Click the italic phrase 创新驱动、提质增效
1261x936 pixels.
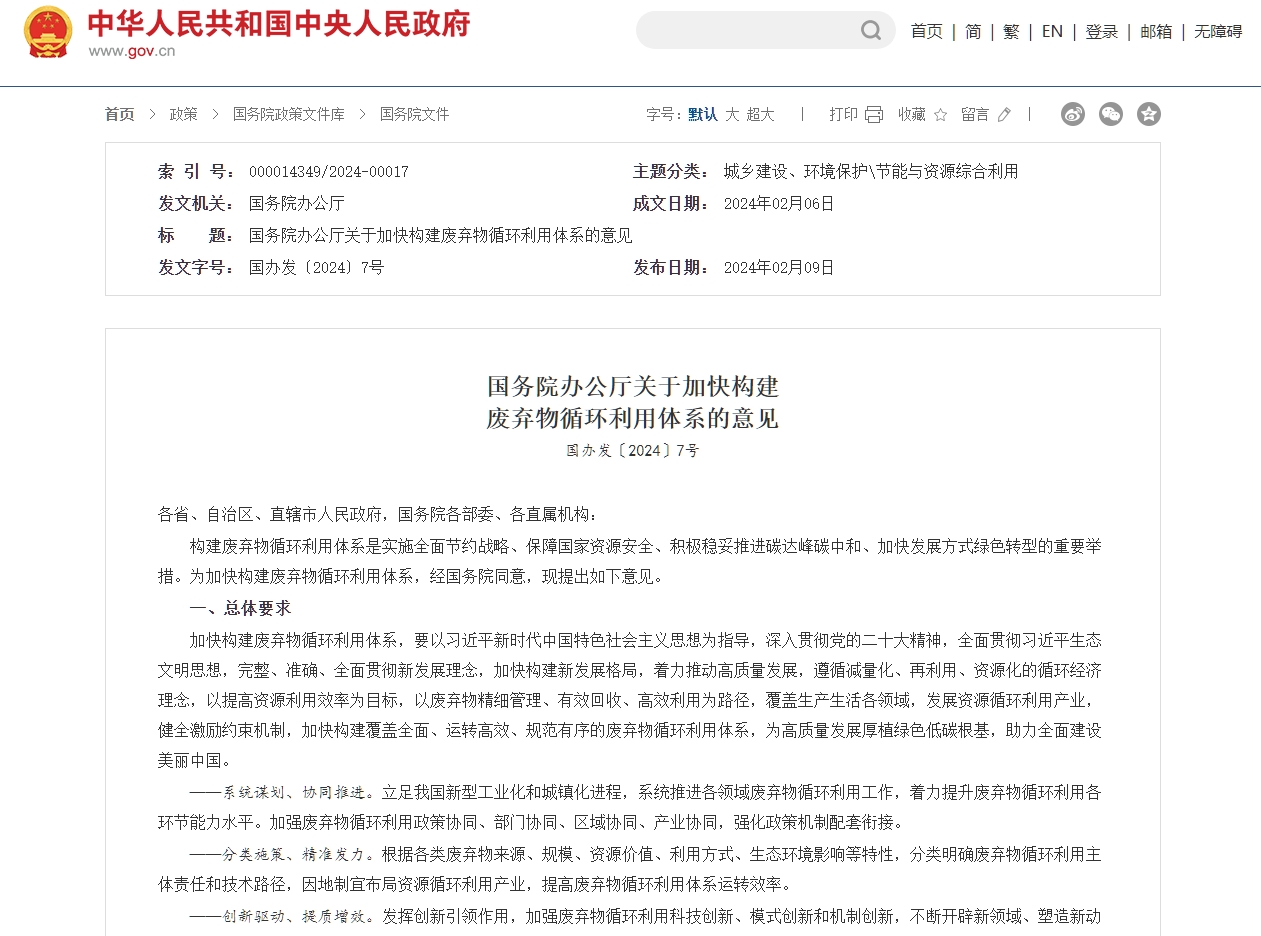294,916
